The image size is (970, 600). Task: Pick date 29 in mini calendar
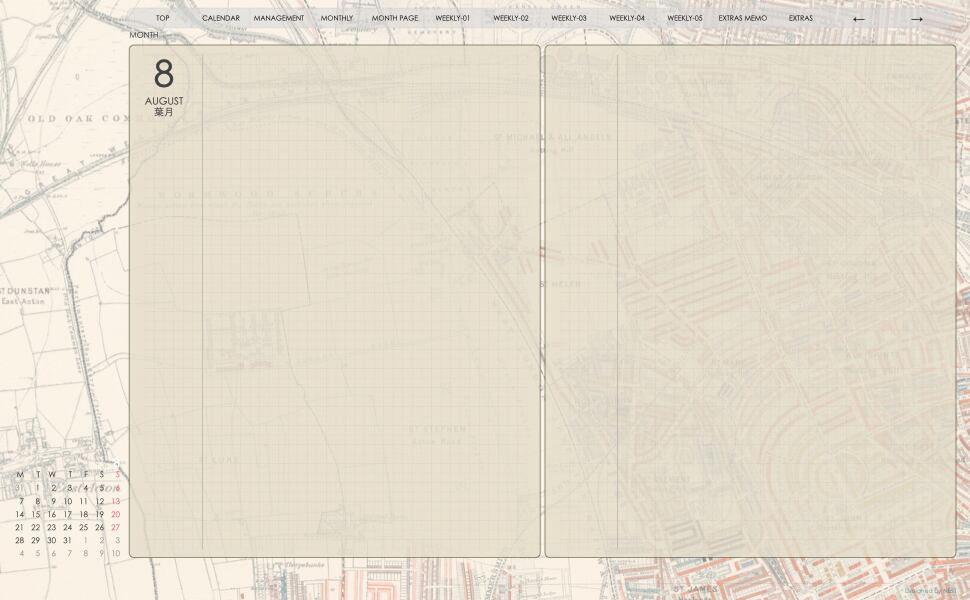[36, 540]
